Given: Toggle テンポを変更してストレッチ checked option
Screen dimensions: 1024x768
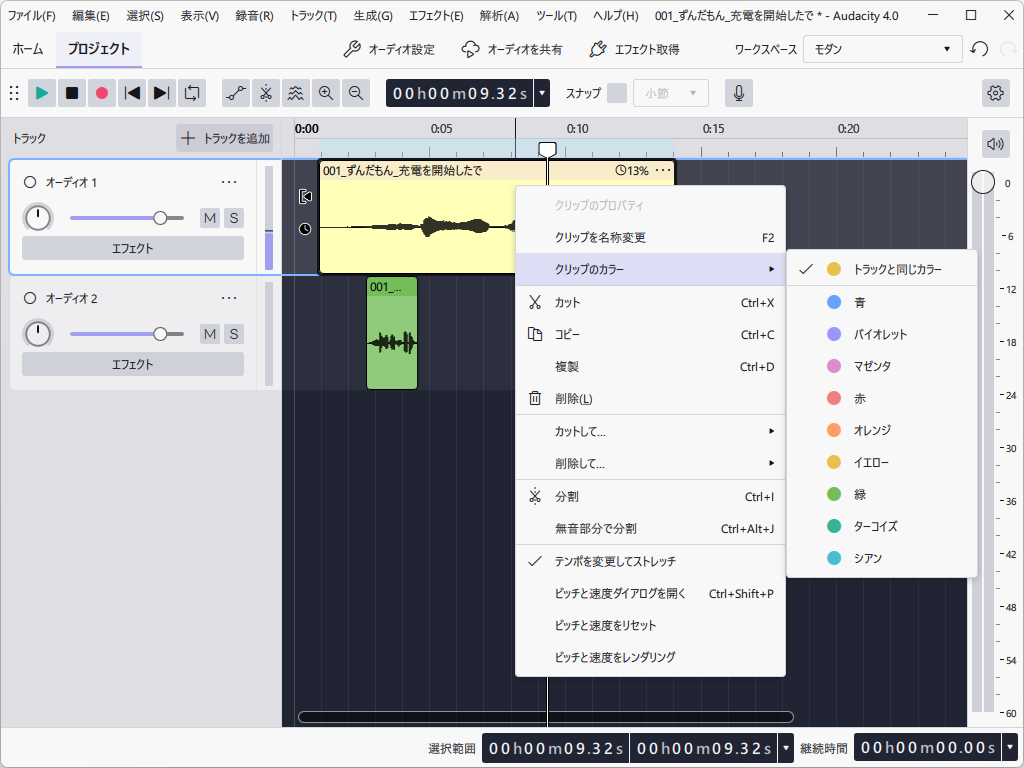Looking at the screenshot, I should tap(650, 562).
